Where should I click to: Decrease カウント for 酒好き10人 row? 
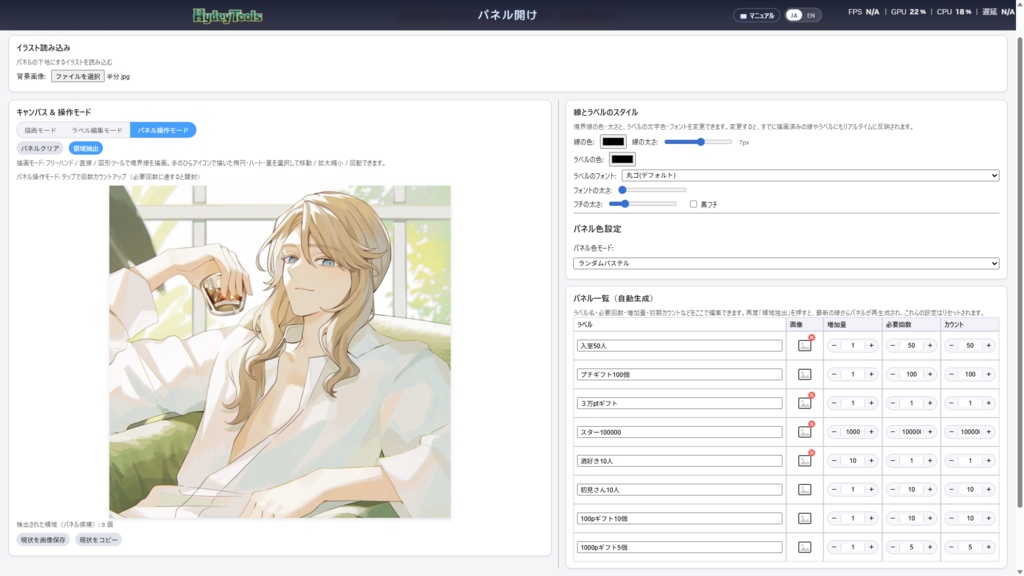pos(952,460)
